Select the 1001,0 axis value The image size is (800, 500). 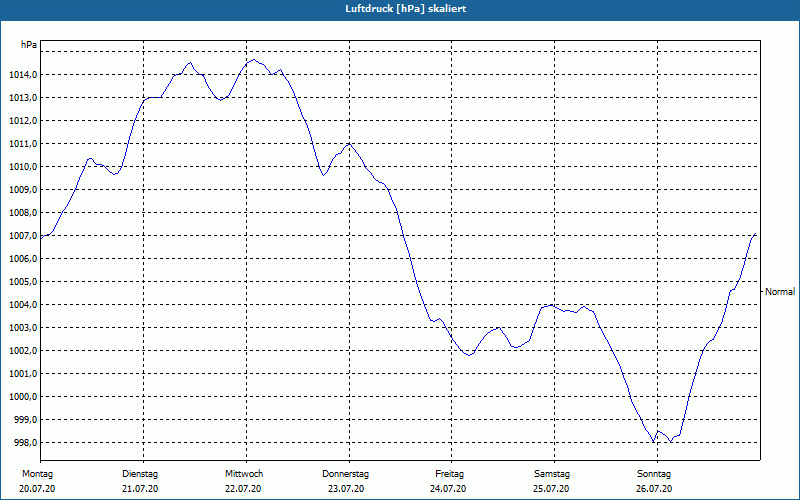(x=23, y=373)
